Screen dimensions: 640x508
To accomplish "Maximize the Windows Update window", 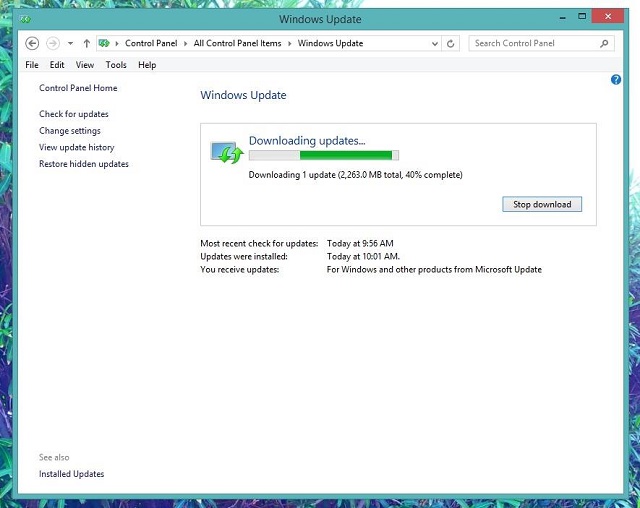I will [582, 16].
